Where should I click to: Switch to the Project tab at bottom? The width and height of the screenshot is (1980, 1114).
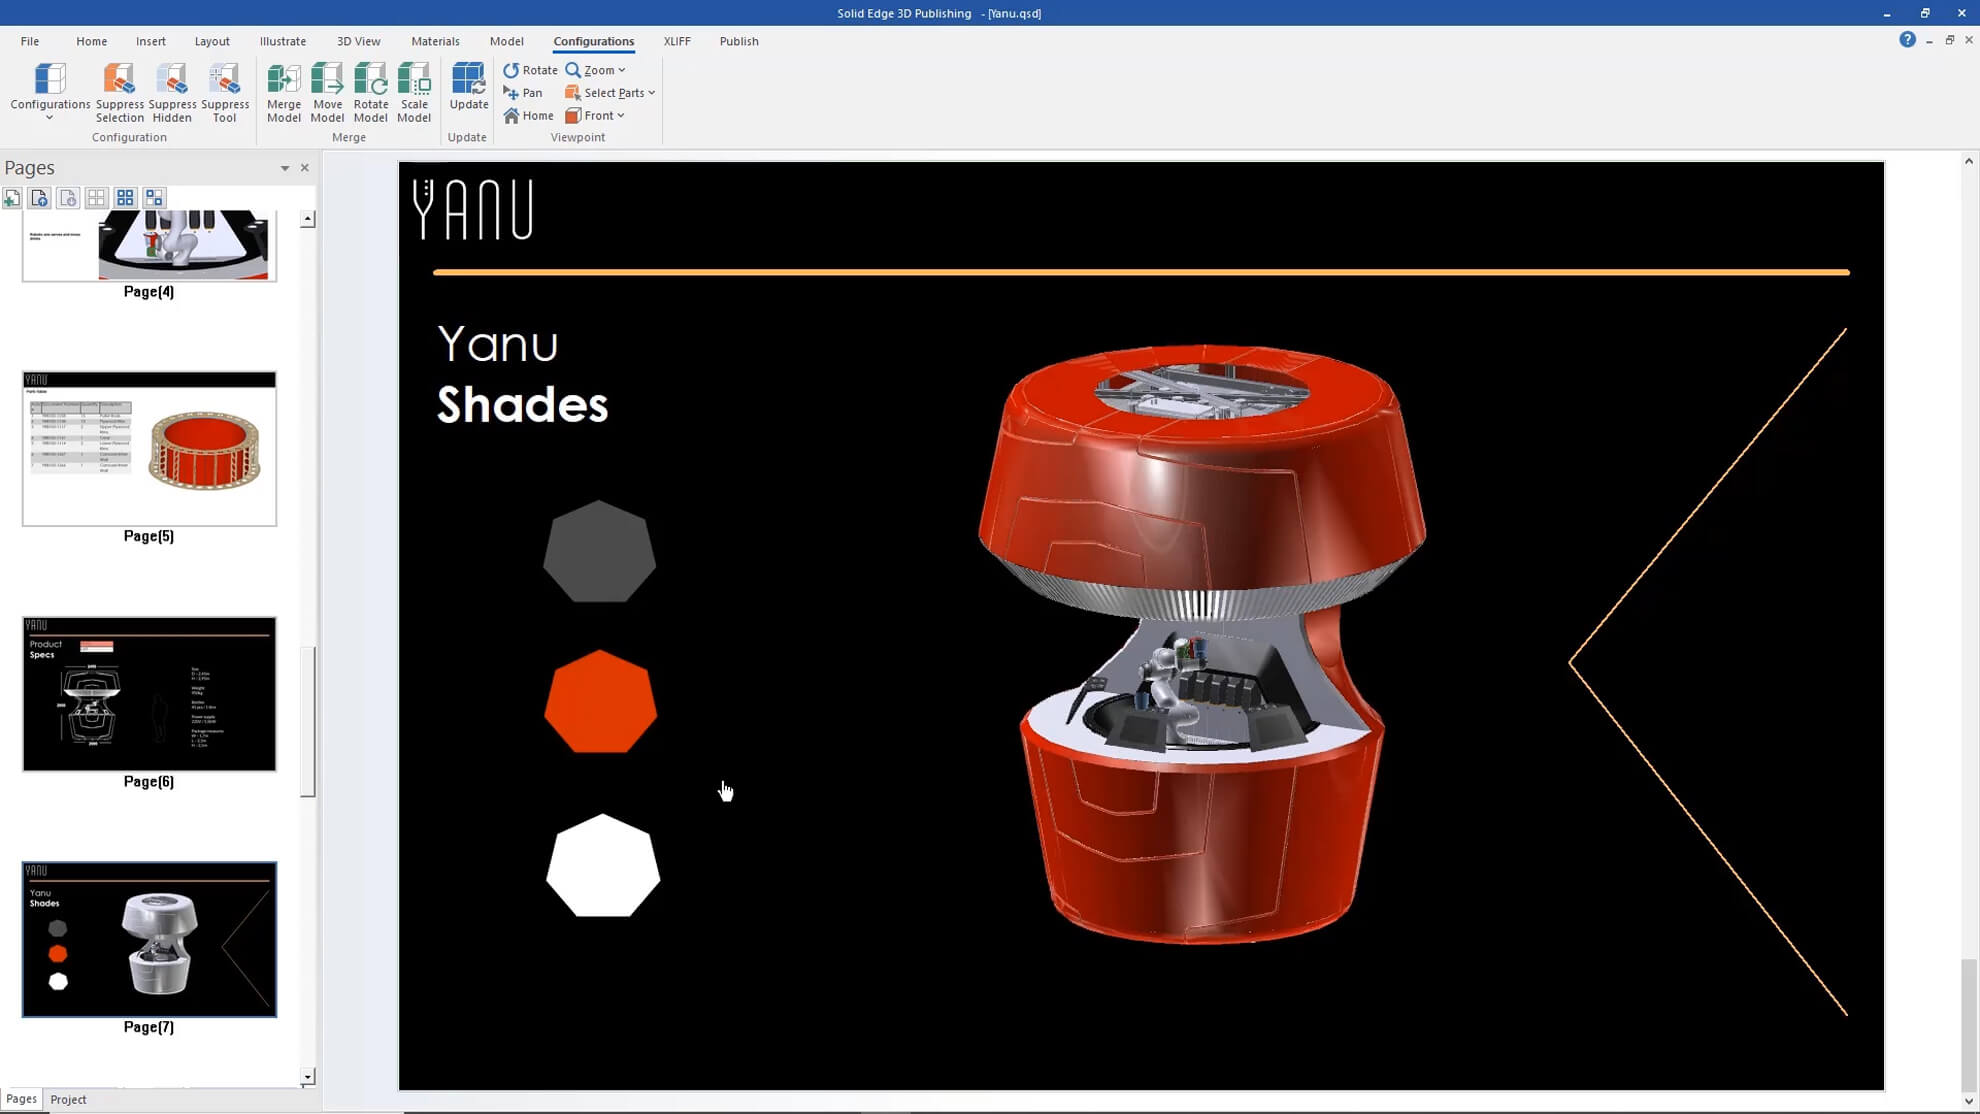point(67,1099)
